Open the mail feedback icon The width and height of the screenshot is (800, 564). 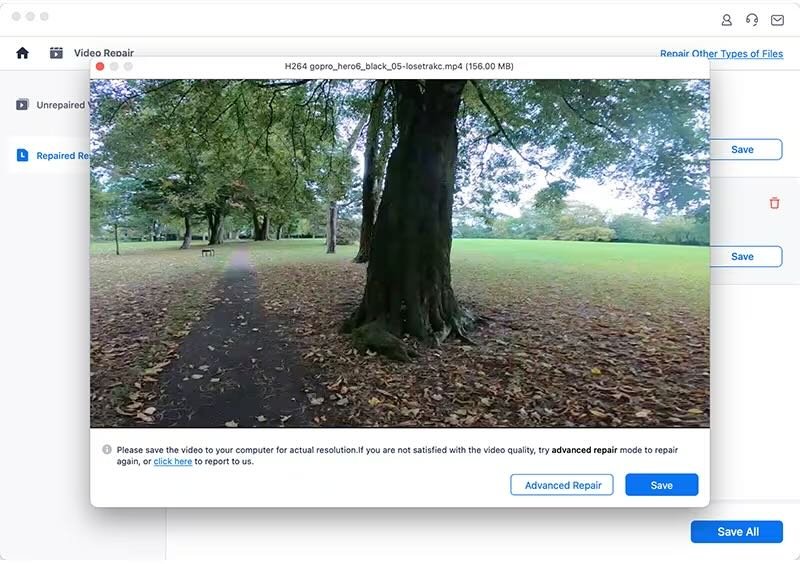pyautogui.click(x=777, y=20)
